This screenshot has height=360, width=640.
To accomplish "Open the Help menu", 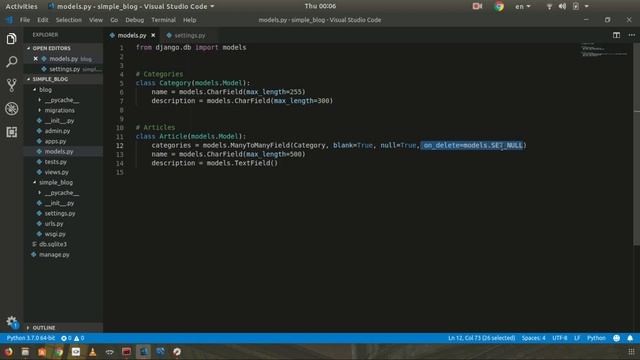I will click(x=189, y=20).
